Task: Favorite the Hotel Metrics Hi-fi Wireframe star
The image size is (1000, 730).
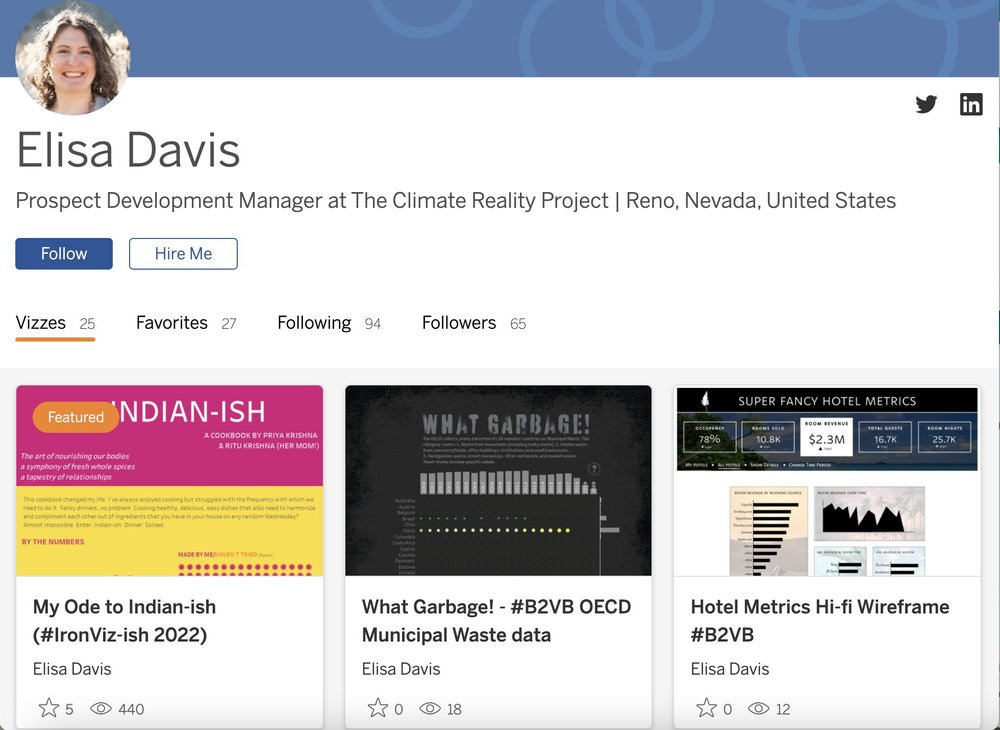Action: click(706, 708)
